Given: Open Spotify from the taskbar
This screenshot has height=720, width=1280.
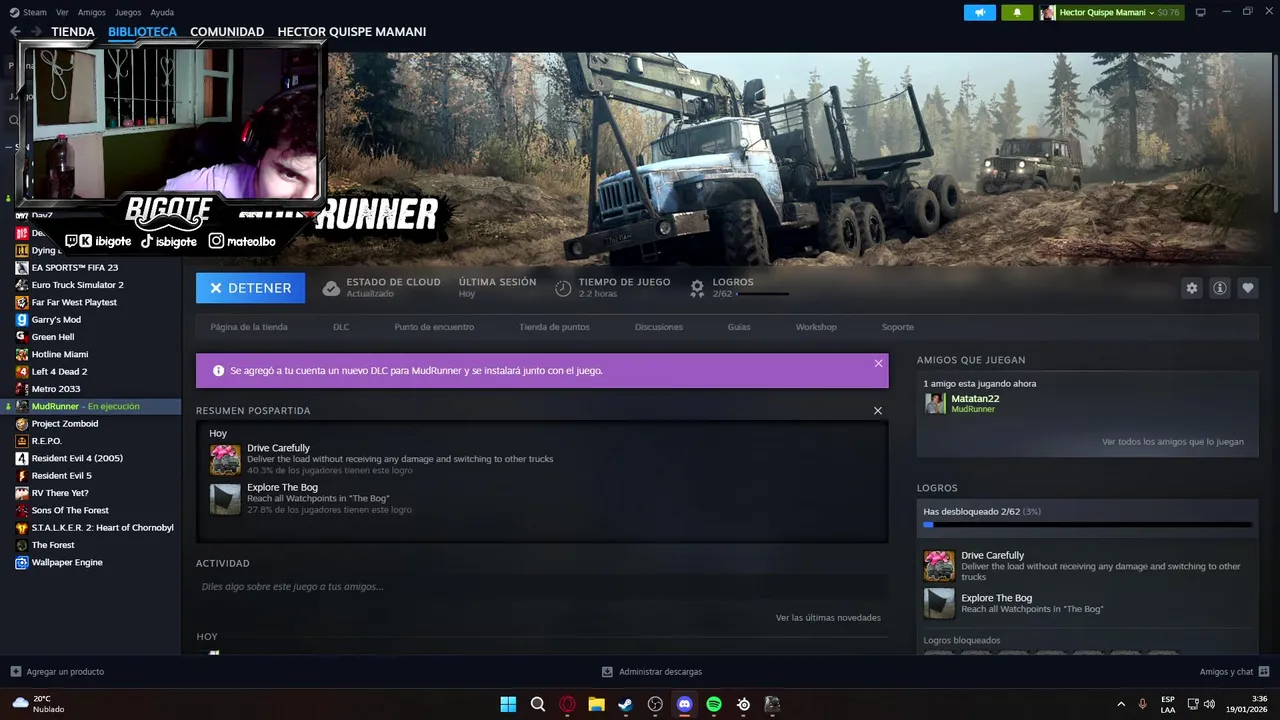Looking at the screenshot, I should [714, 704].
